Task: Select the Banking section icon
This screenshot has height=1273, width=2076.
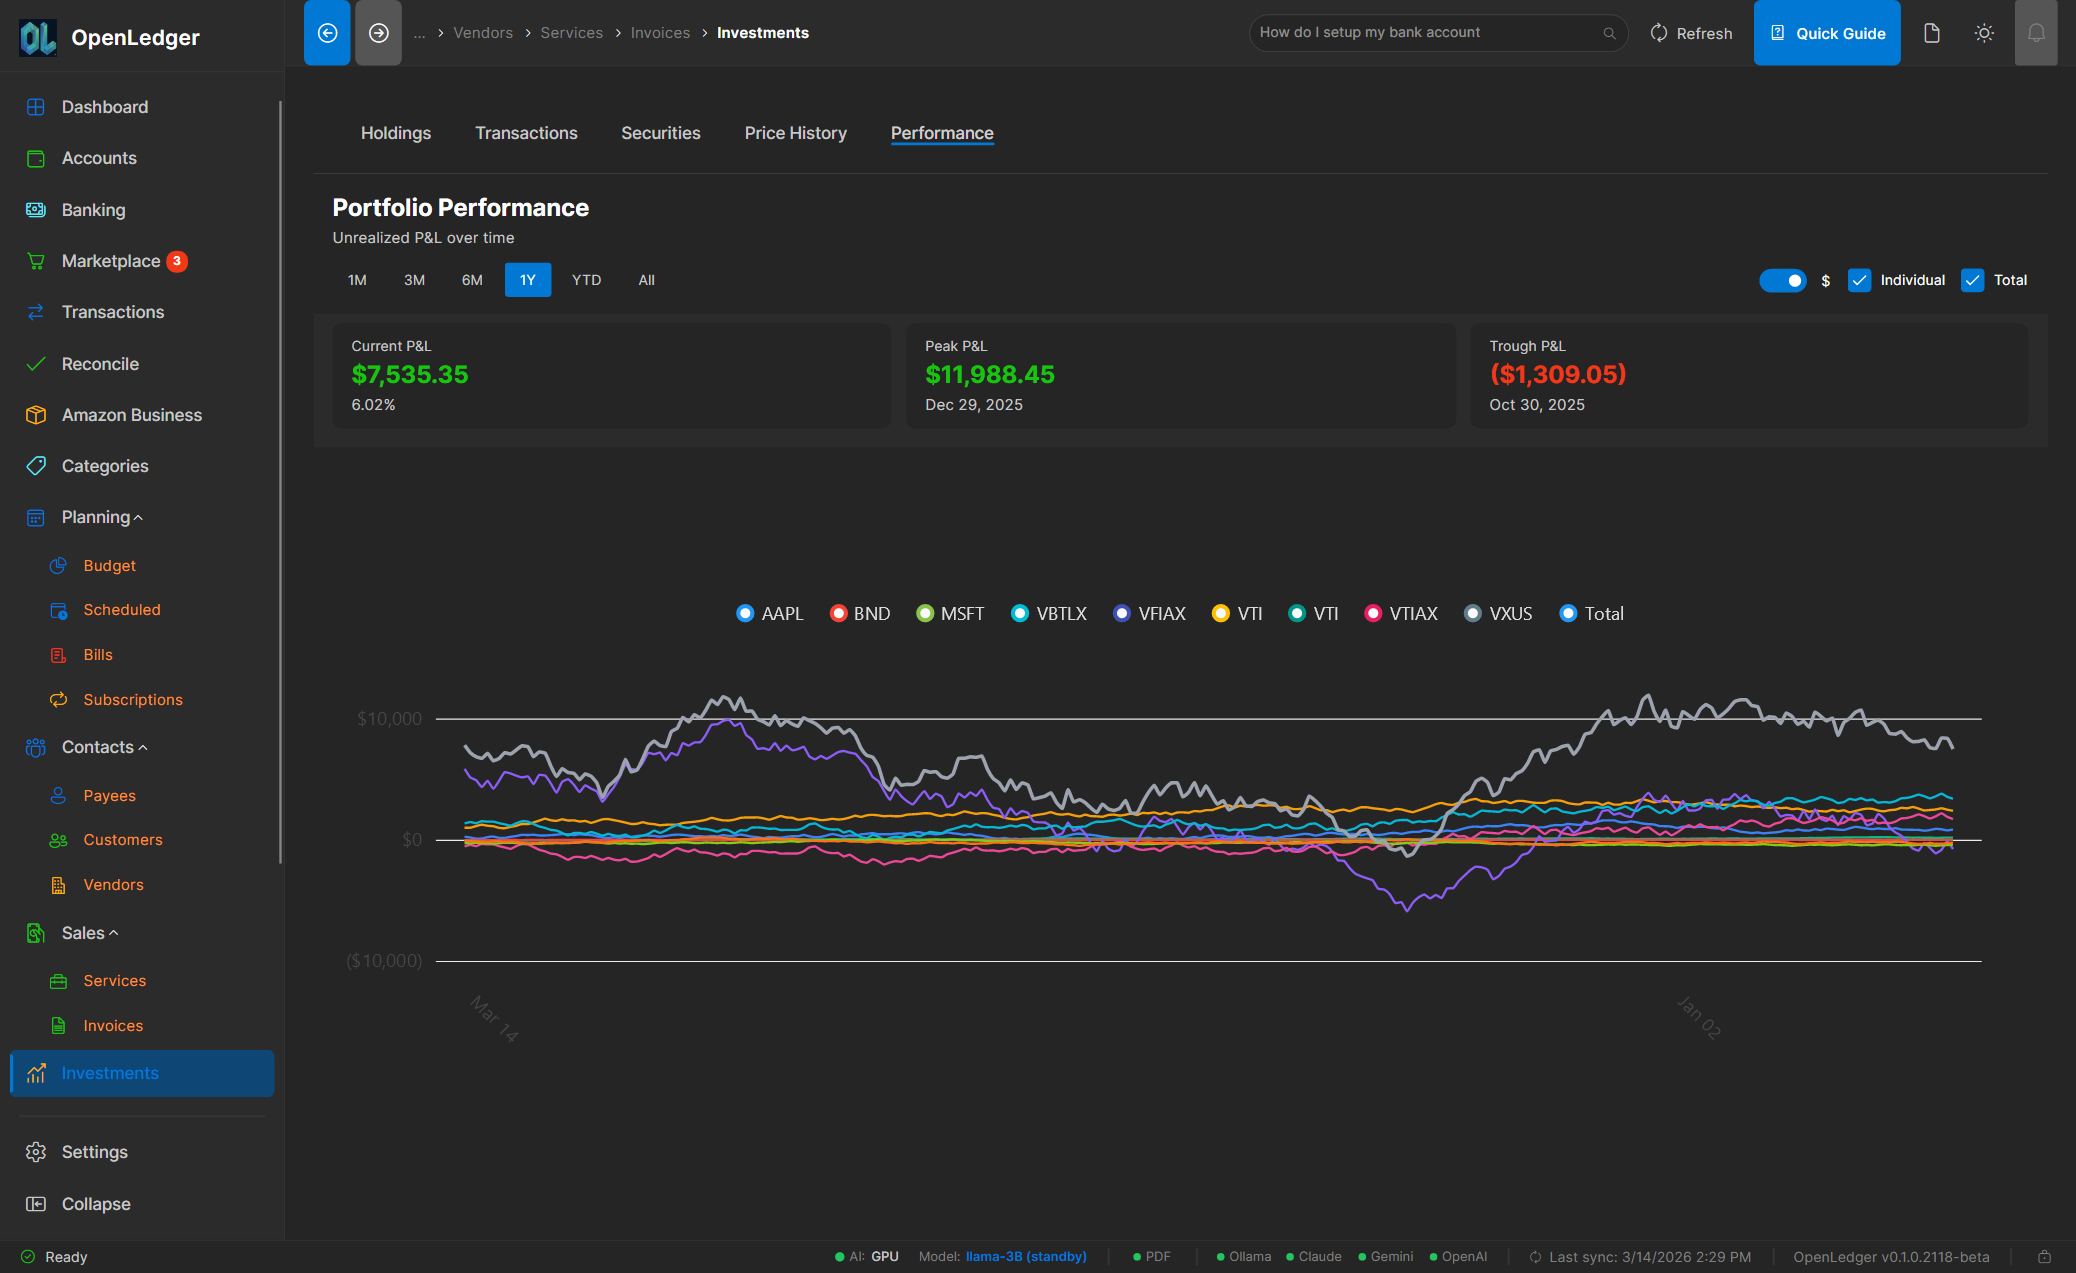Action: 36,210
